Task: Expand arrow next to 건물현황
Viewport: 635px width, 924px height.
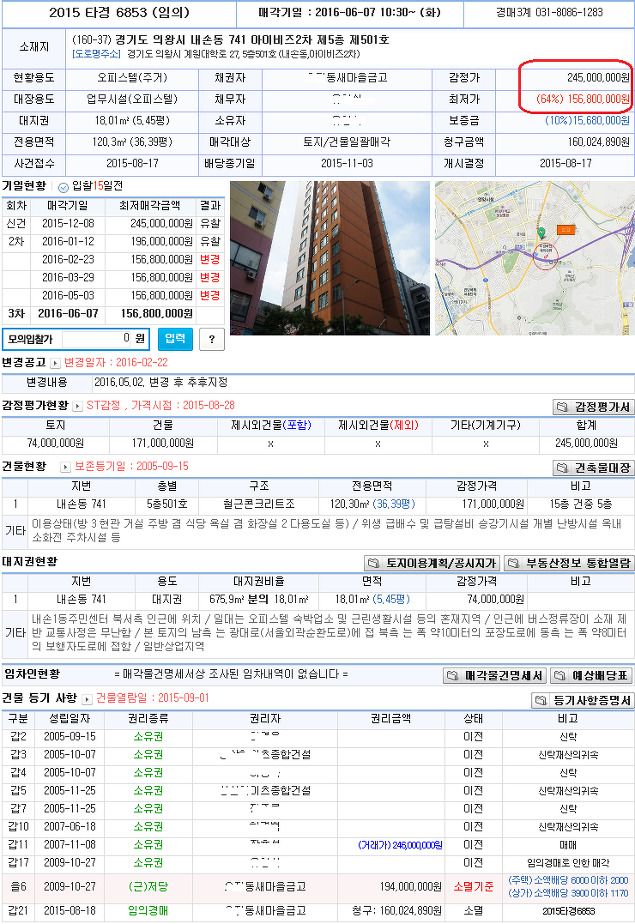Action: (65, 467)
